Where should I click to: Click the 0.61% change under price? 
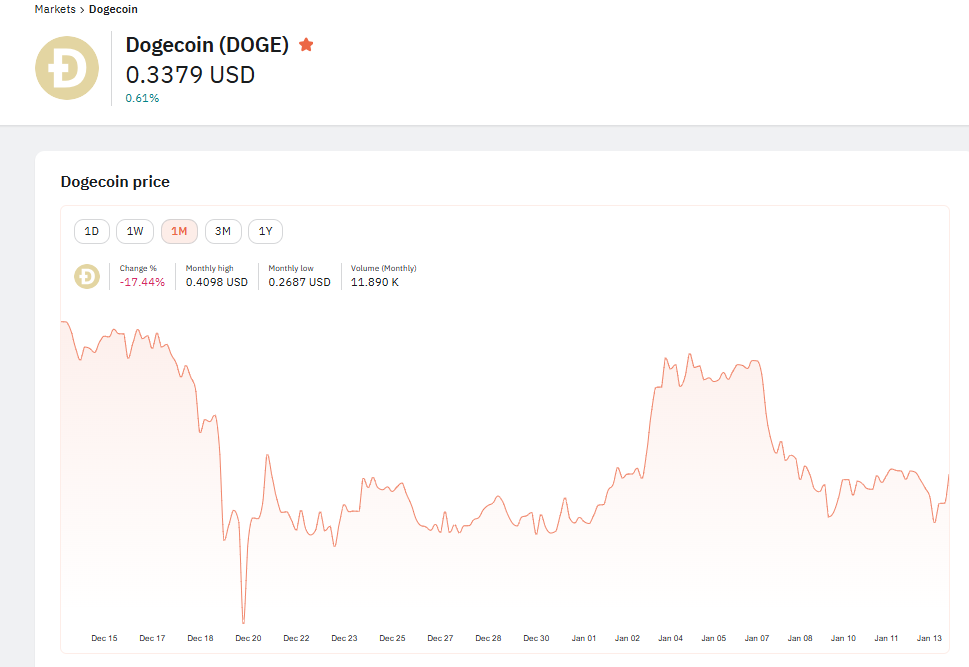tap(142, 98)
